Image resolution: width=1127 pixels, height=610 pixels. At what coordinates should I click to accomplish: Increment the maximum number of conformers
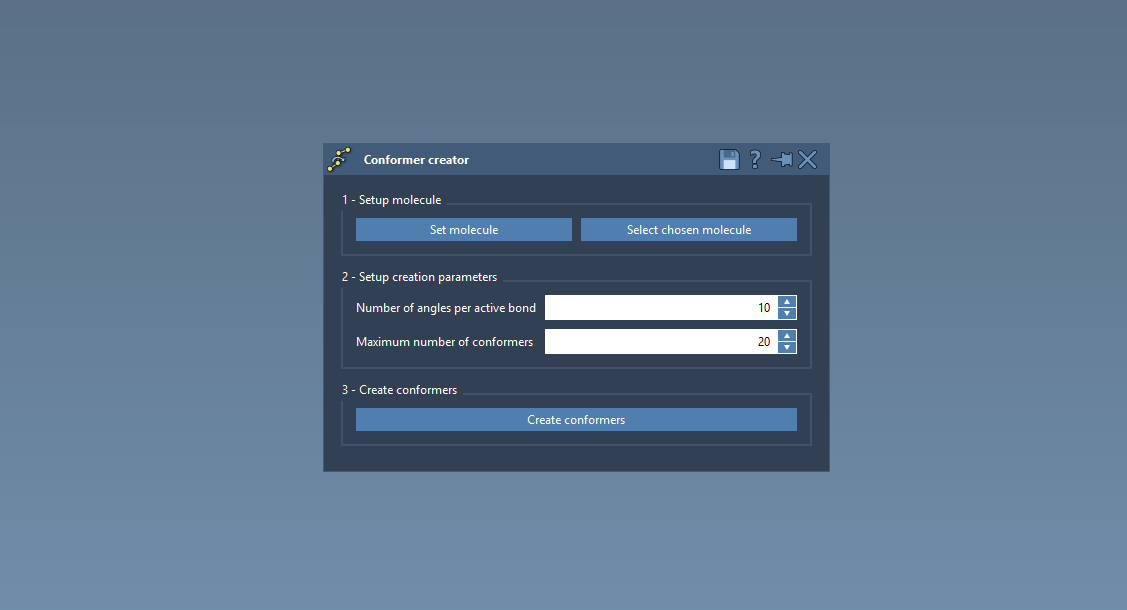pos(787,336)
